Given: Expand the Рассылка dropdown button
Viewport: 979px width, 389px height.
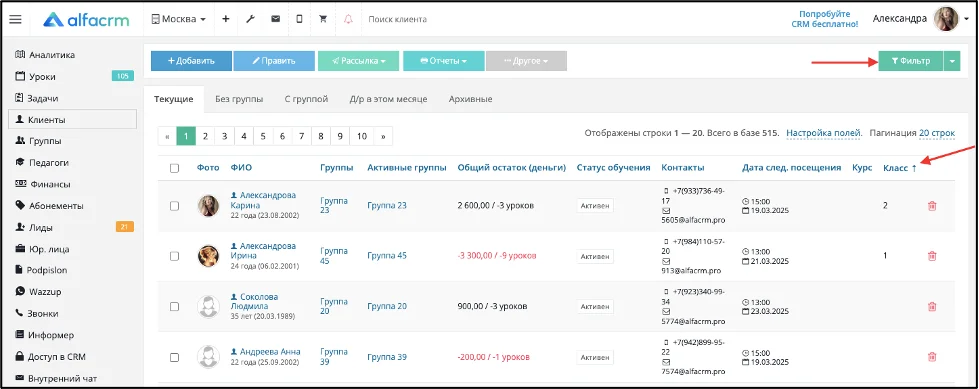Looking at the screenshot, I should [x=358, y=61].
